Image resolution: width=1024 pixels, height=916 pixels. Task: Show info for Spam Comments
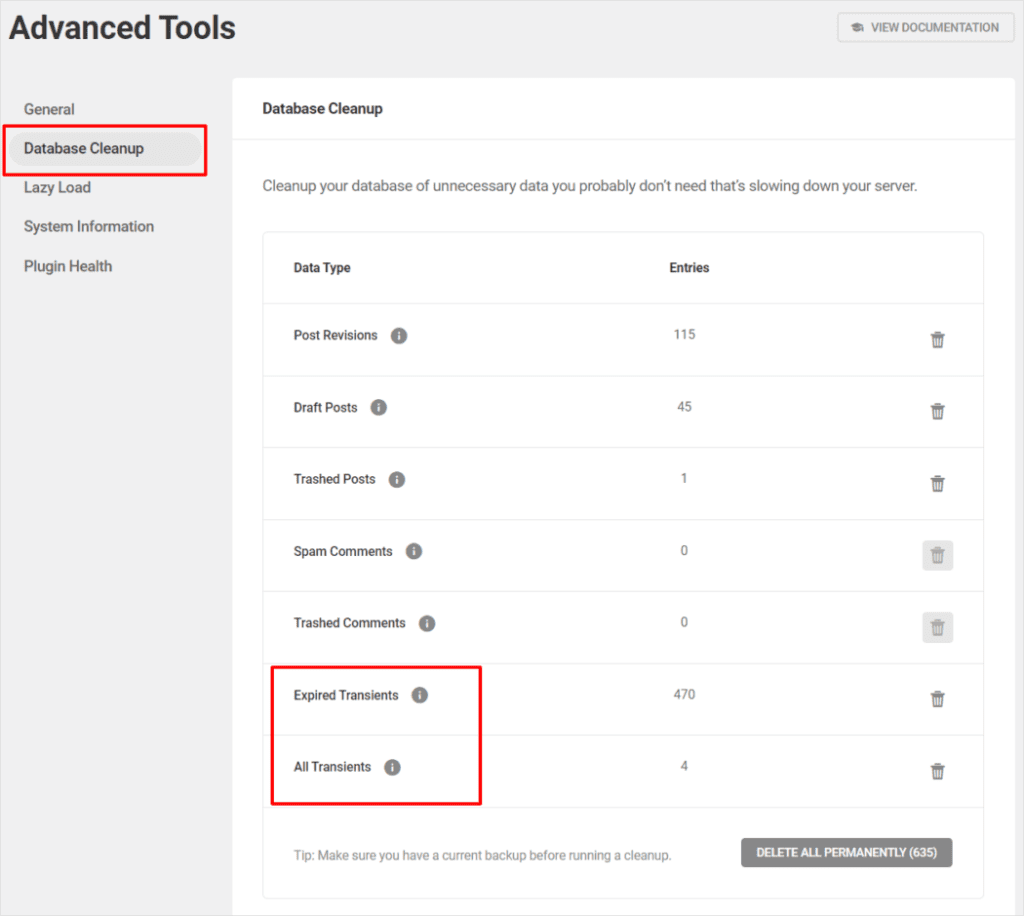pyautogui.click(x=414, y=552)
